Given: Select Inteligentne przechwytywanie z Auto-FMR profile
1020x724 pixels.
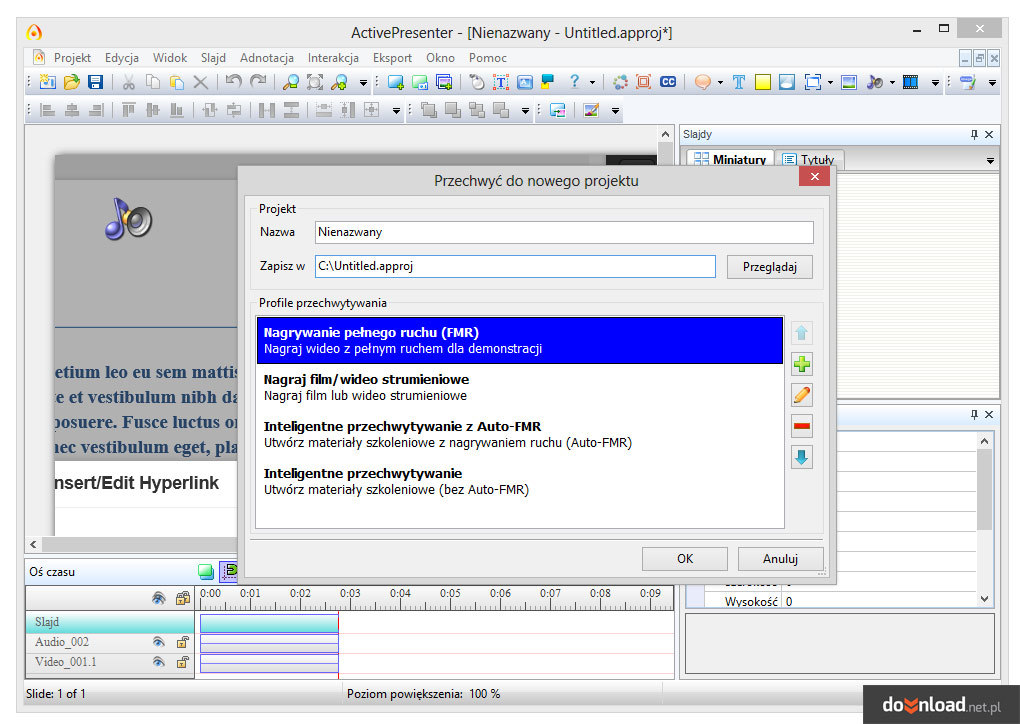Looking at the screenshot, I should coord(520,434).
